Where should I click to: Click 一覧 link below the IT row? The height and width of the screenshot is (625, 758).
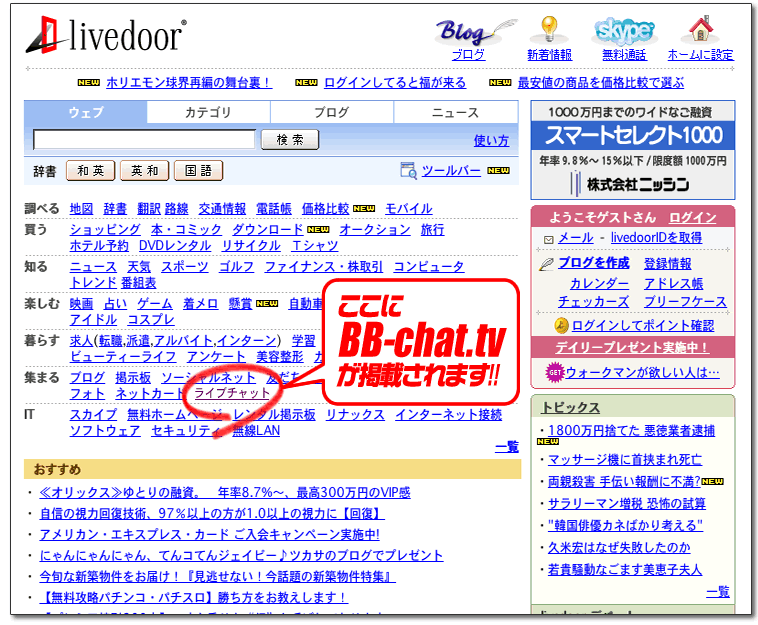click(x=507, y=447)
